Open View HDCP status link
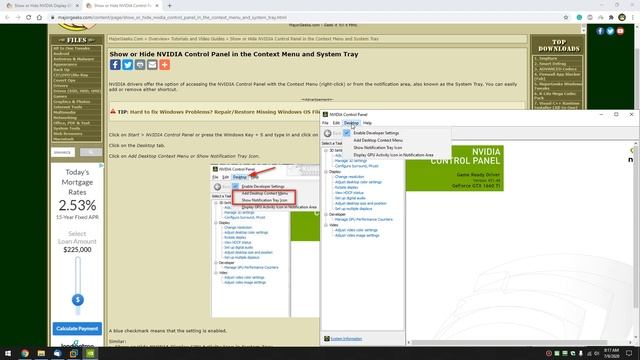 click(x=349, y=193)
